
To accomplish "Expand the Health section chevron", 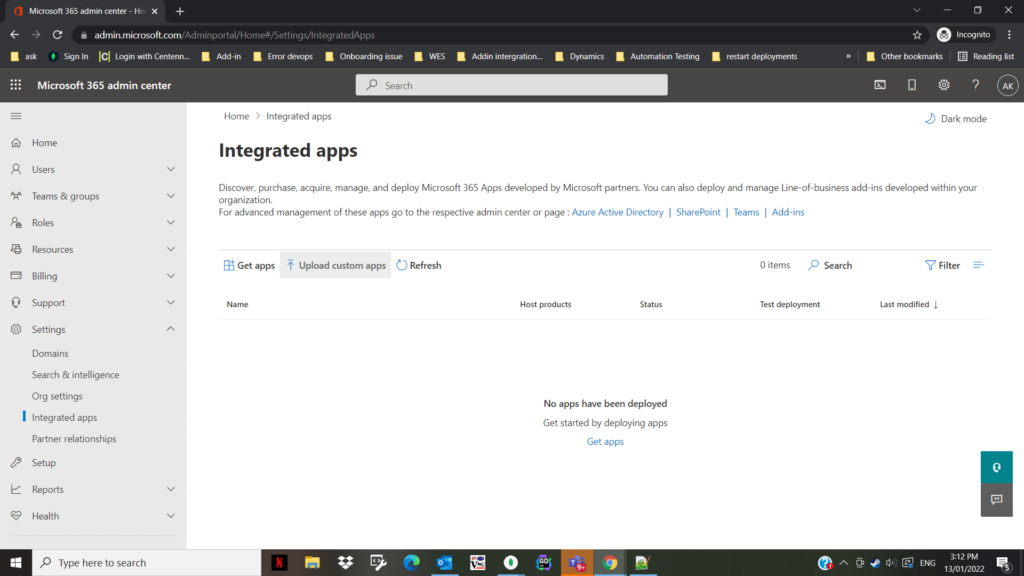I will pos(170,516).
